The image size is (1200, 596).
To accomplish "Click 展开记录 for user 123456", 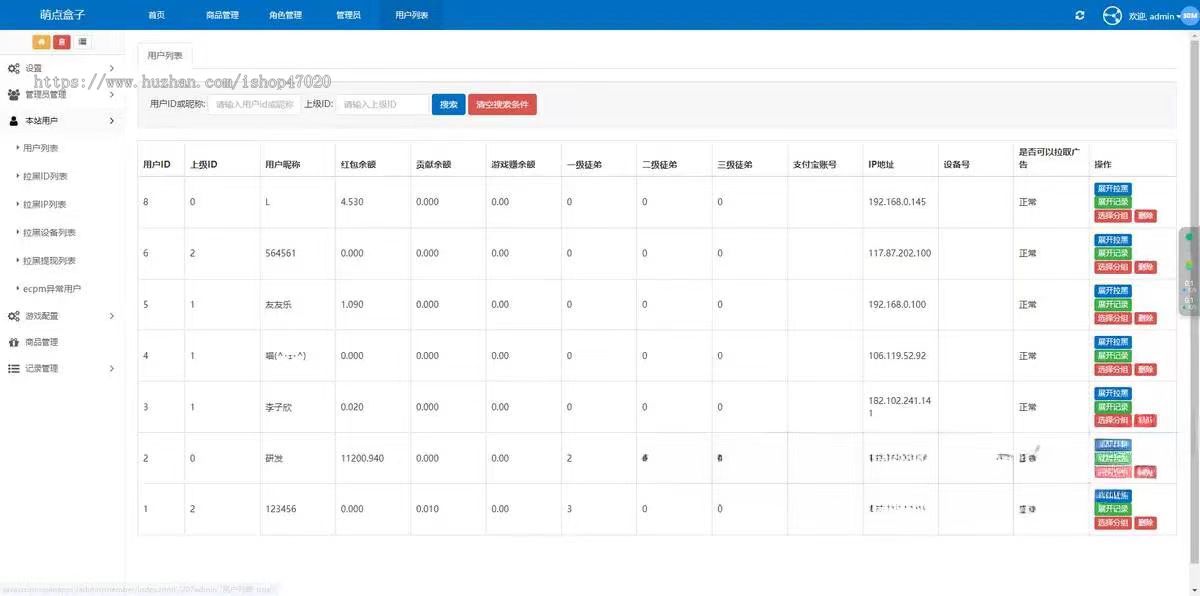I will click(1113, 509).
